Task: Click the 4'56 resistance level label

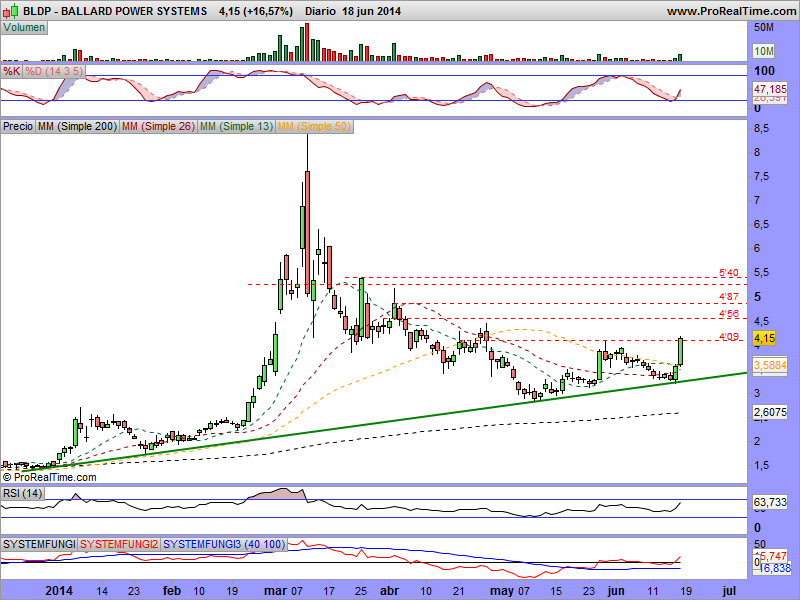Action: pyautogui.click(x=729, y=313)
